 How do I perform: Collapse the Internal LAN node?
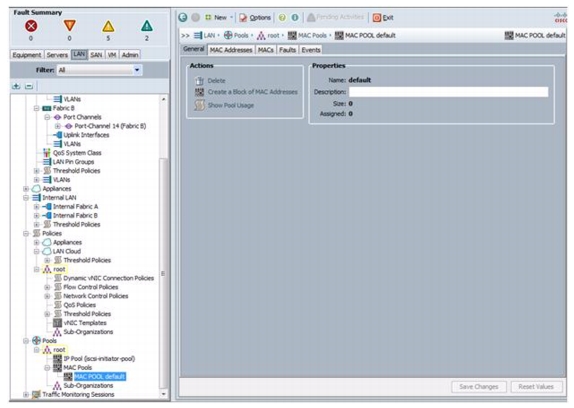point(26,198)
